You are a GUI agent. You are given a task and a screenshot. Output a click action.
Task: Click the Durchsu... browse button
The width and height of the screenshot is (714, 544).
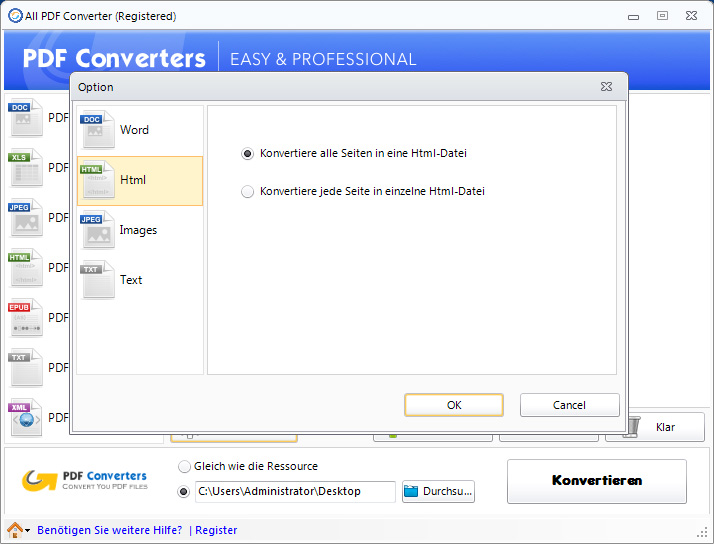click(x=438, y=492)
